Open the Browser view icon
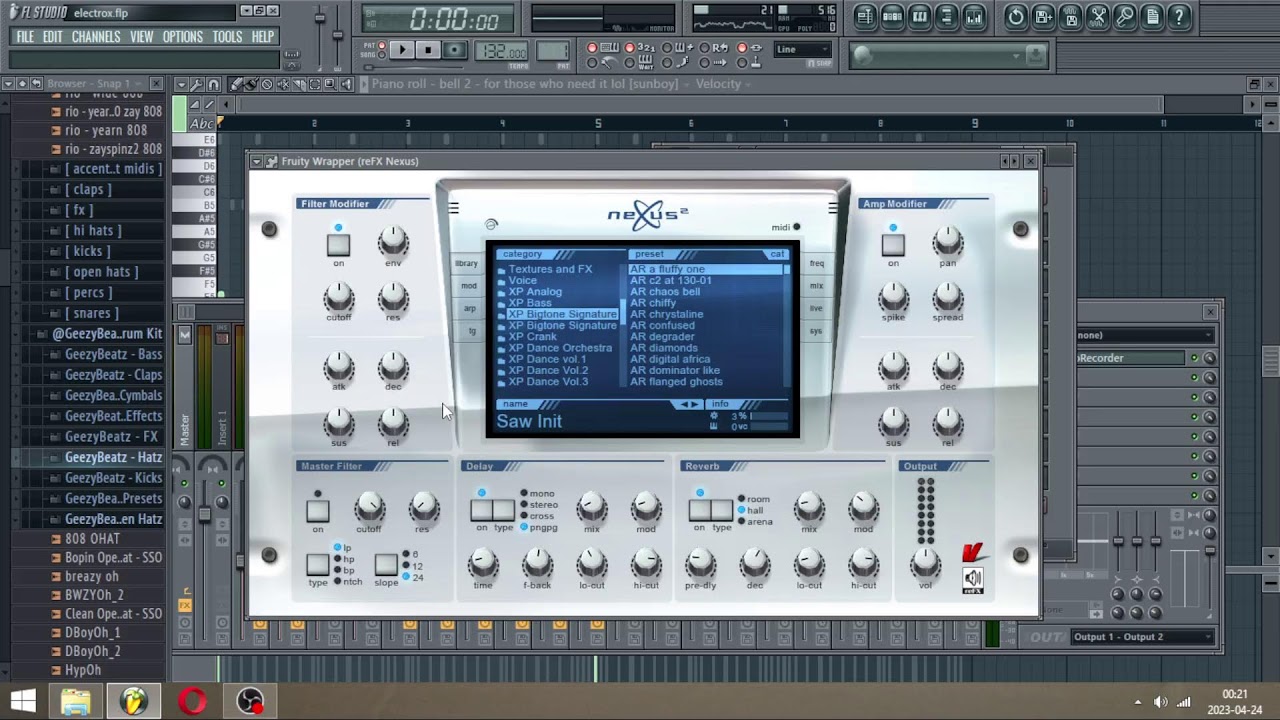This screenshot has width=1280, height=720. click(x=946, y=16)
